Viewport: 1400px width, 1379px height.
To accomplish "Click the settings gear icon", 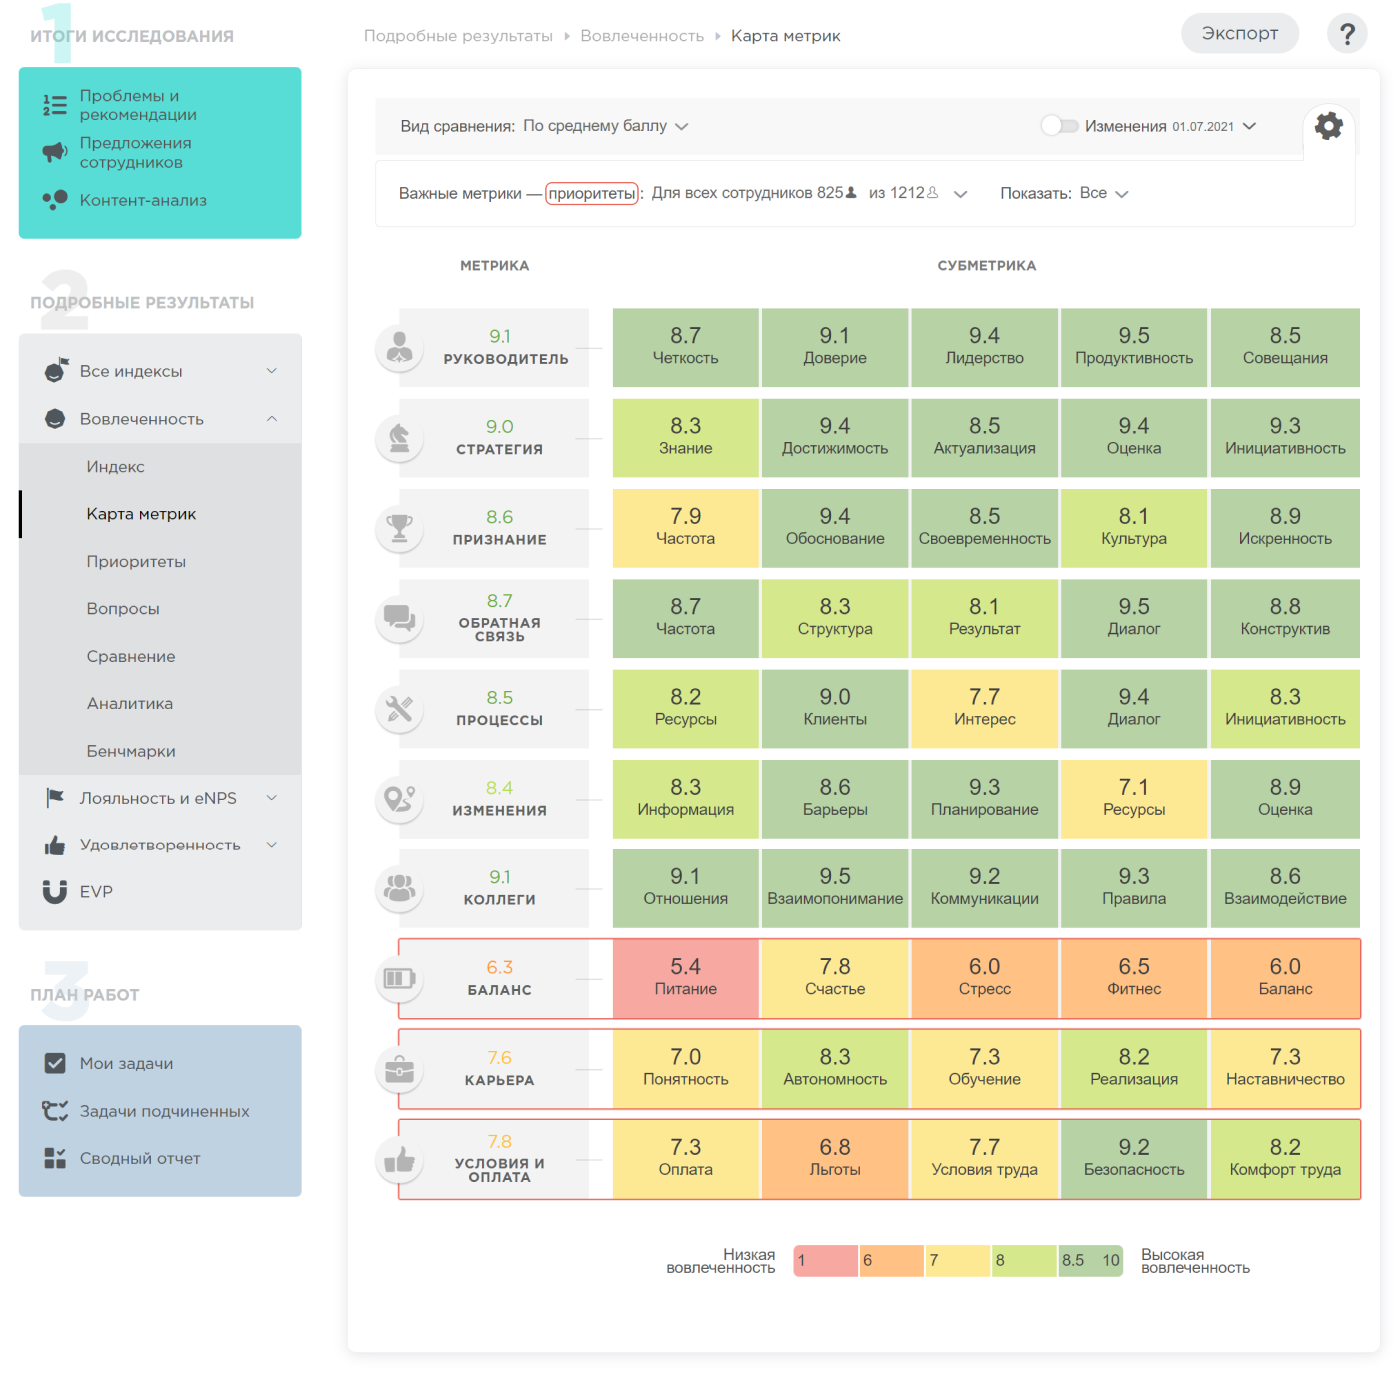I will click(x=1328, y=126).
